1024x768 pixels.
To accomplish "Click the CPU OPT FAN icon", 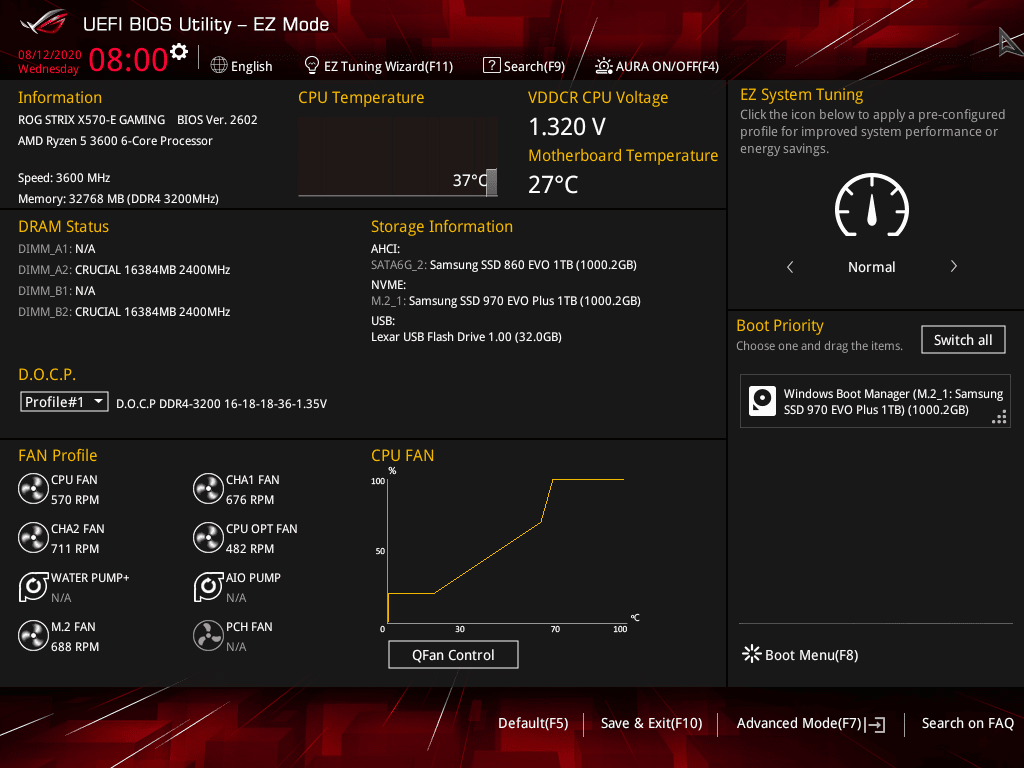I will click(208, 537).
